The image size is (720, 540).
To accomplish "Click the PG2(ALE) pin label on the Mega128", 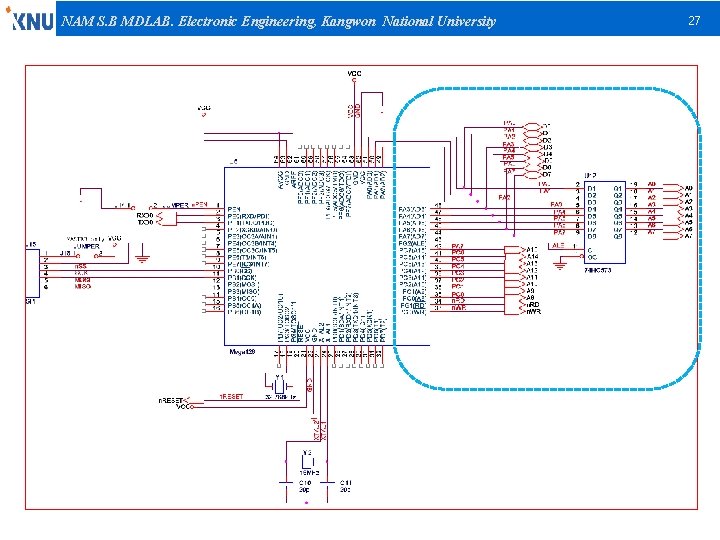I will coord(412,243).
